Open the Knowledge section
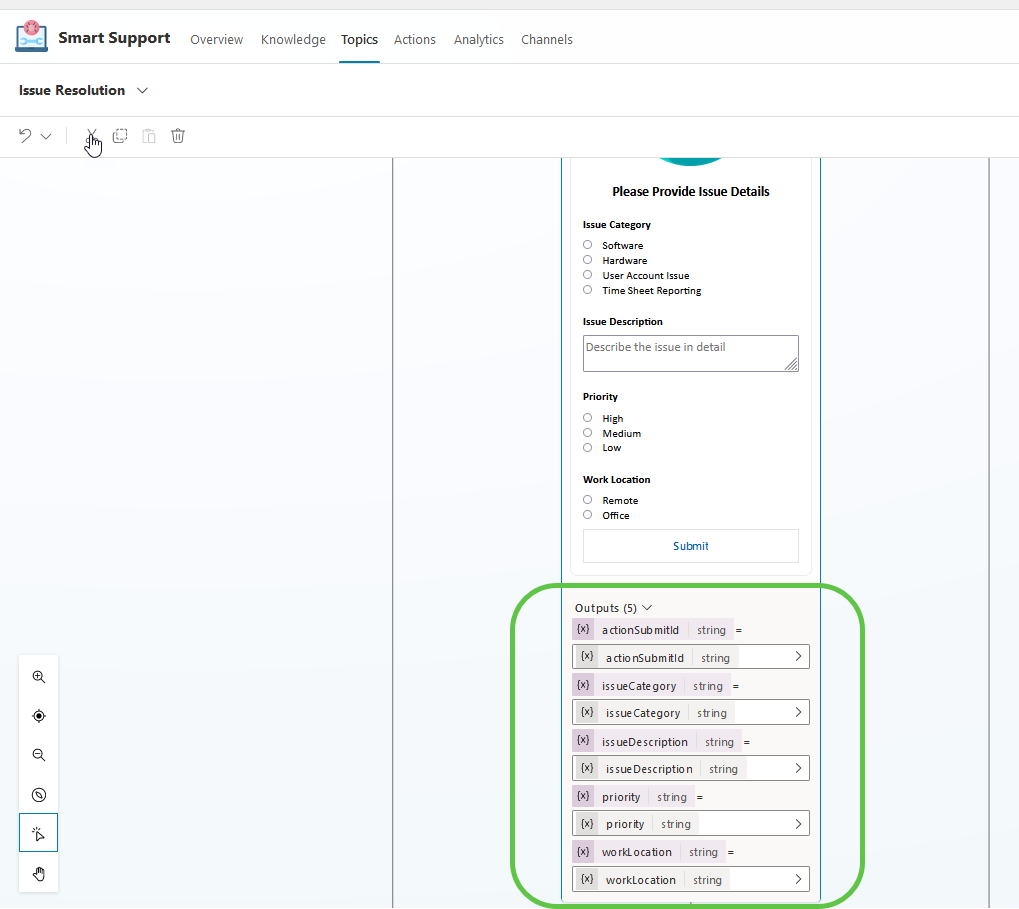 pyautogui.click(x=292, y=39)
